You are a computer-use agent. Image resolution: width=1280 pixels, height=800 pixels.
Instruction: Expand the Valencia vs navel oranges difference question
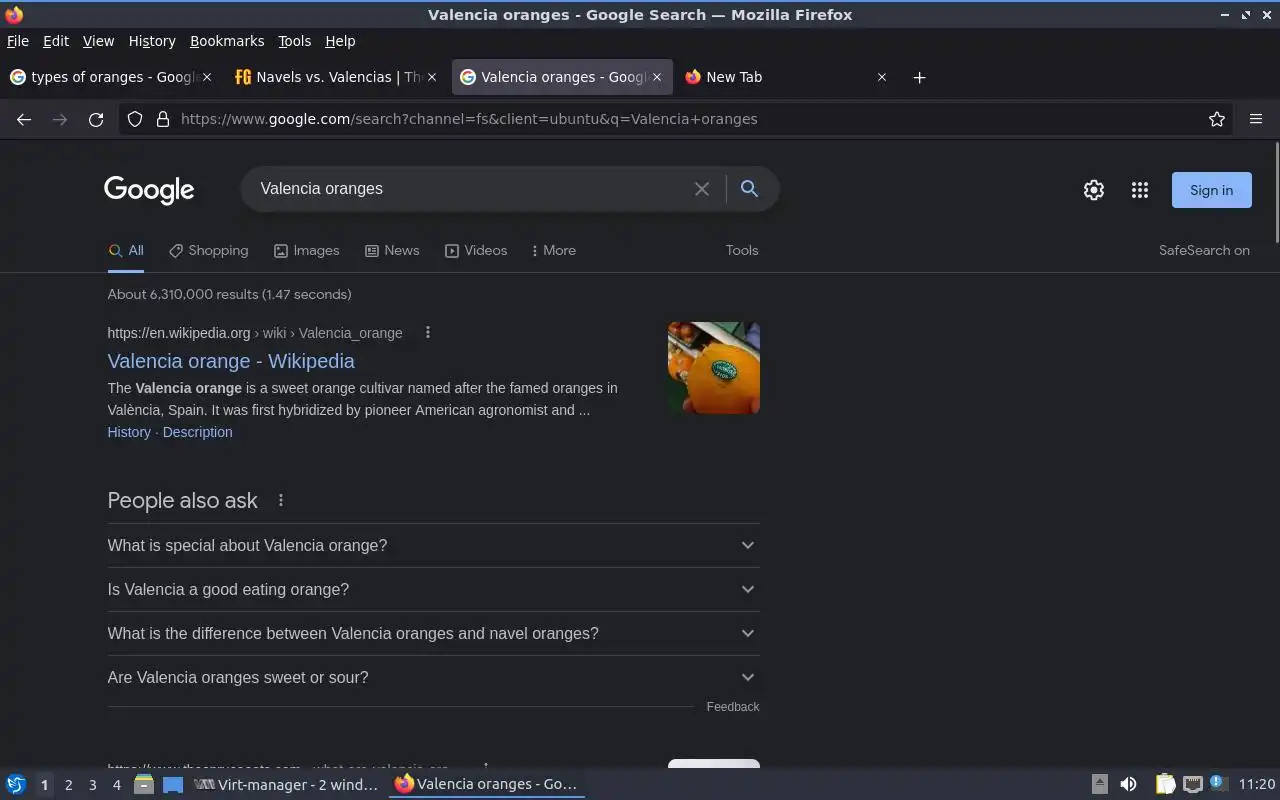[433, 633]
